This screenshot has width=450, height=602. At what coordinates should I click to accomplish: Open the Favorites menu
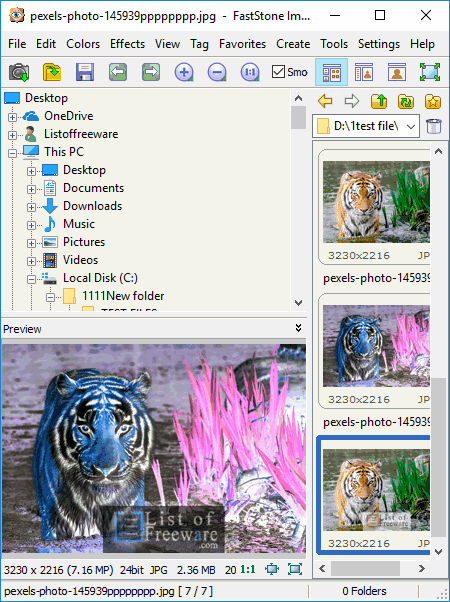[242, 44]
